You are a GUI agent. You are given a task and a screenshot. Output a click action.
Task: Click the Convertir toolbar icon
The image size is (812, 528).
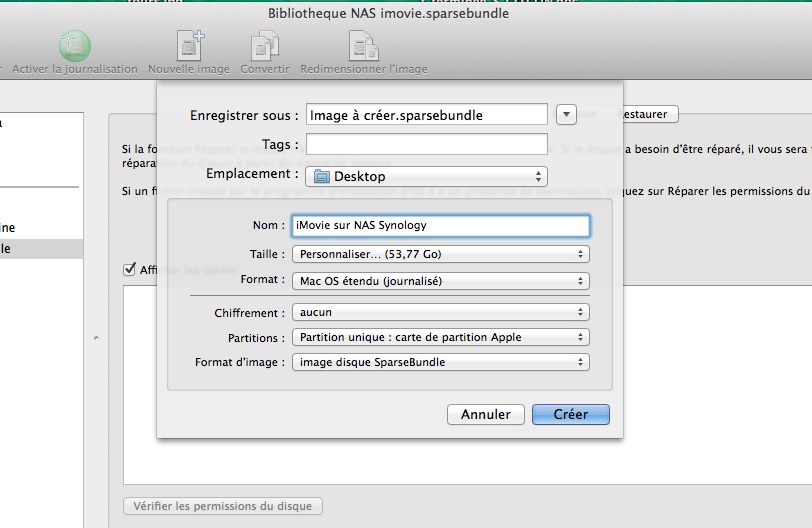click(x=265, y=46)
